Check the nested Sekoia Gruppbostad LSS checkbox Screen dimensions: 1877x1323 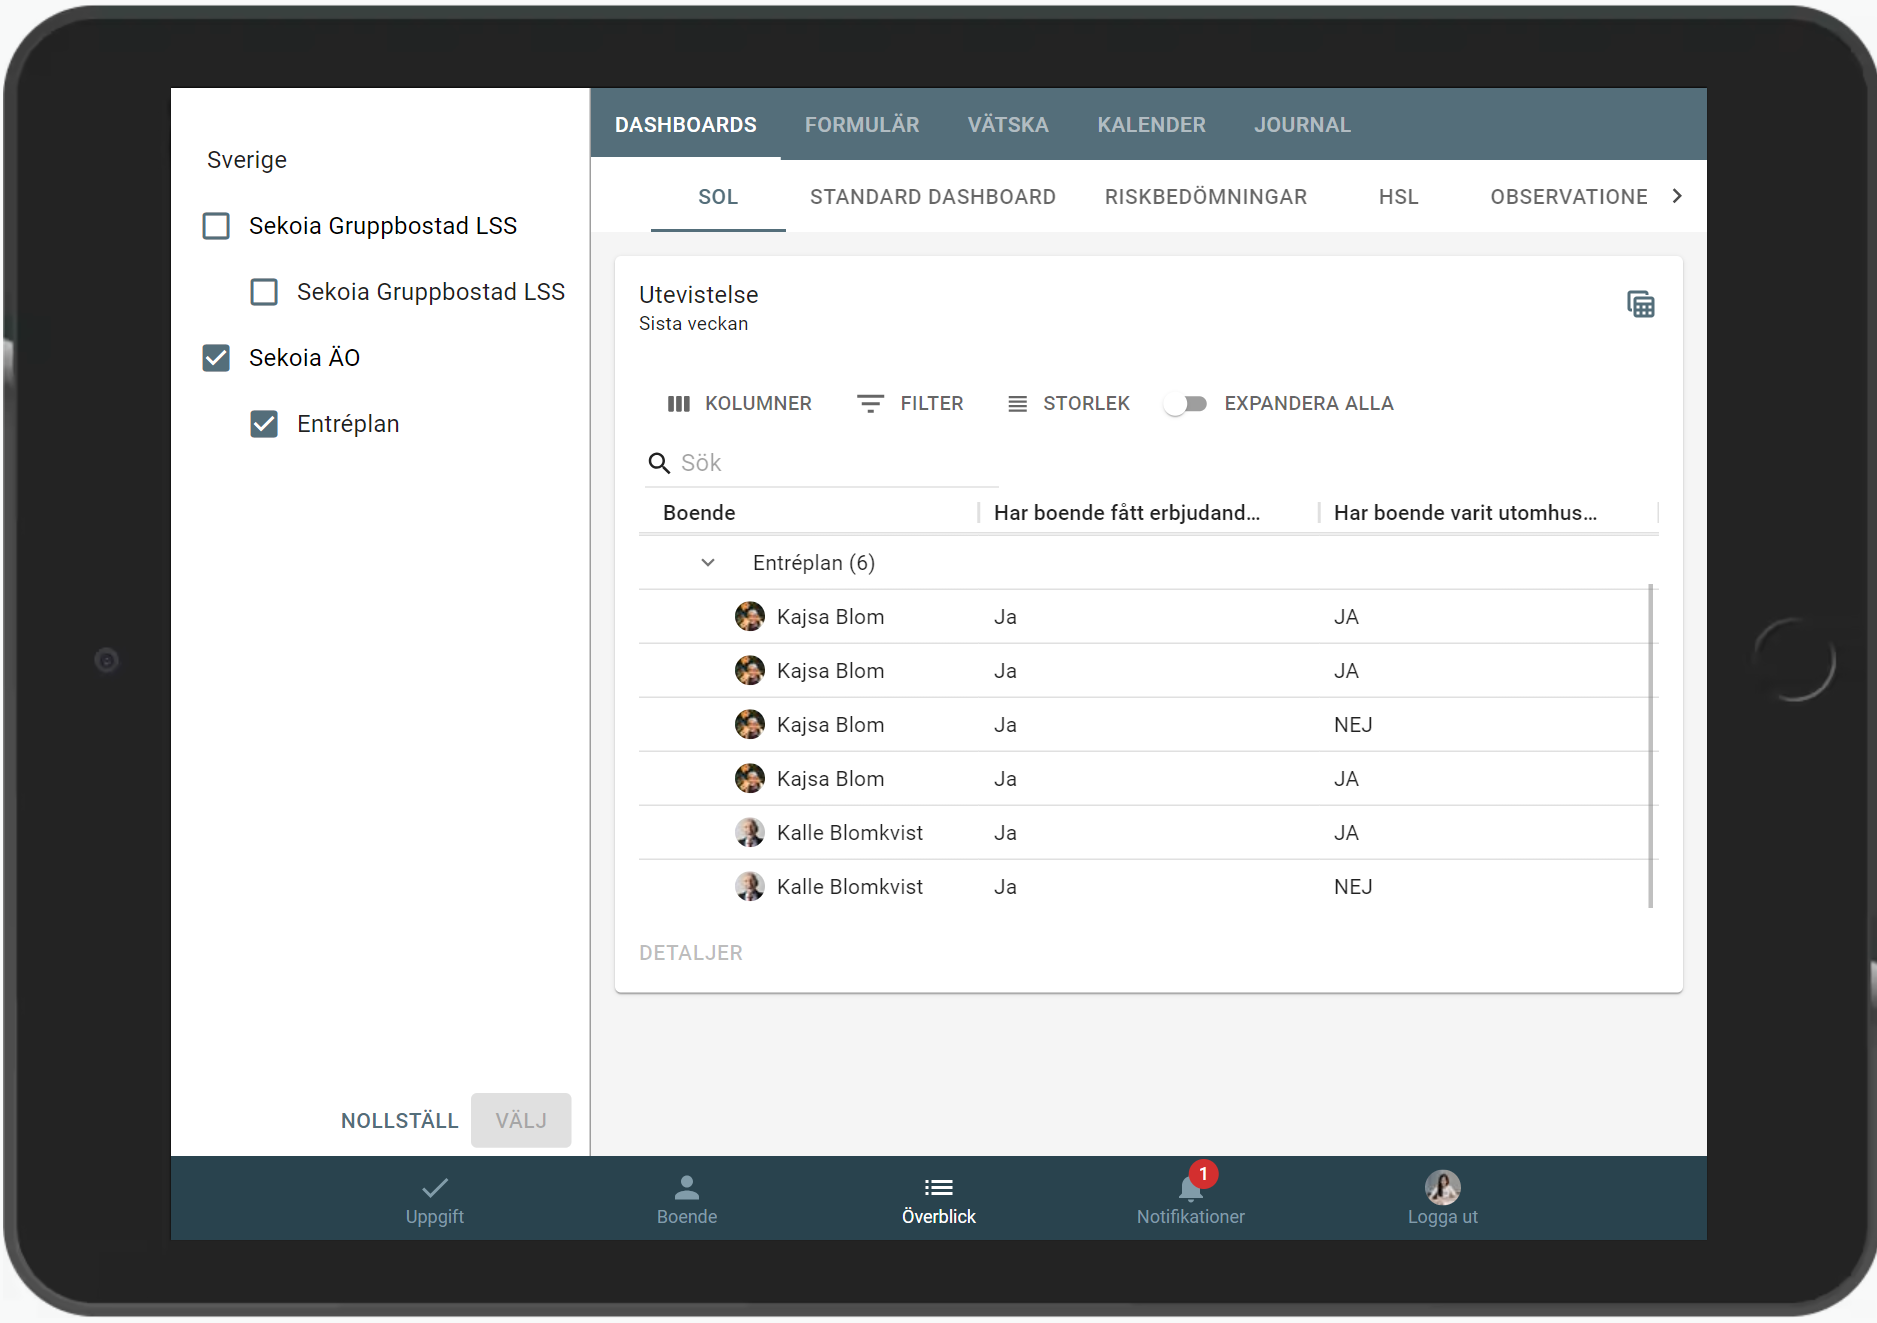click(264, 292)
